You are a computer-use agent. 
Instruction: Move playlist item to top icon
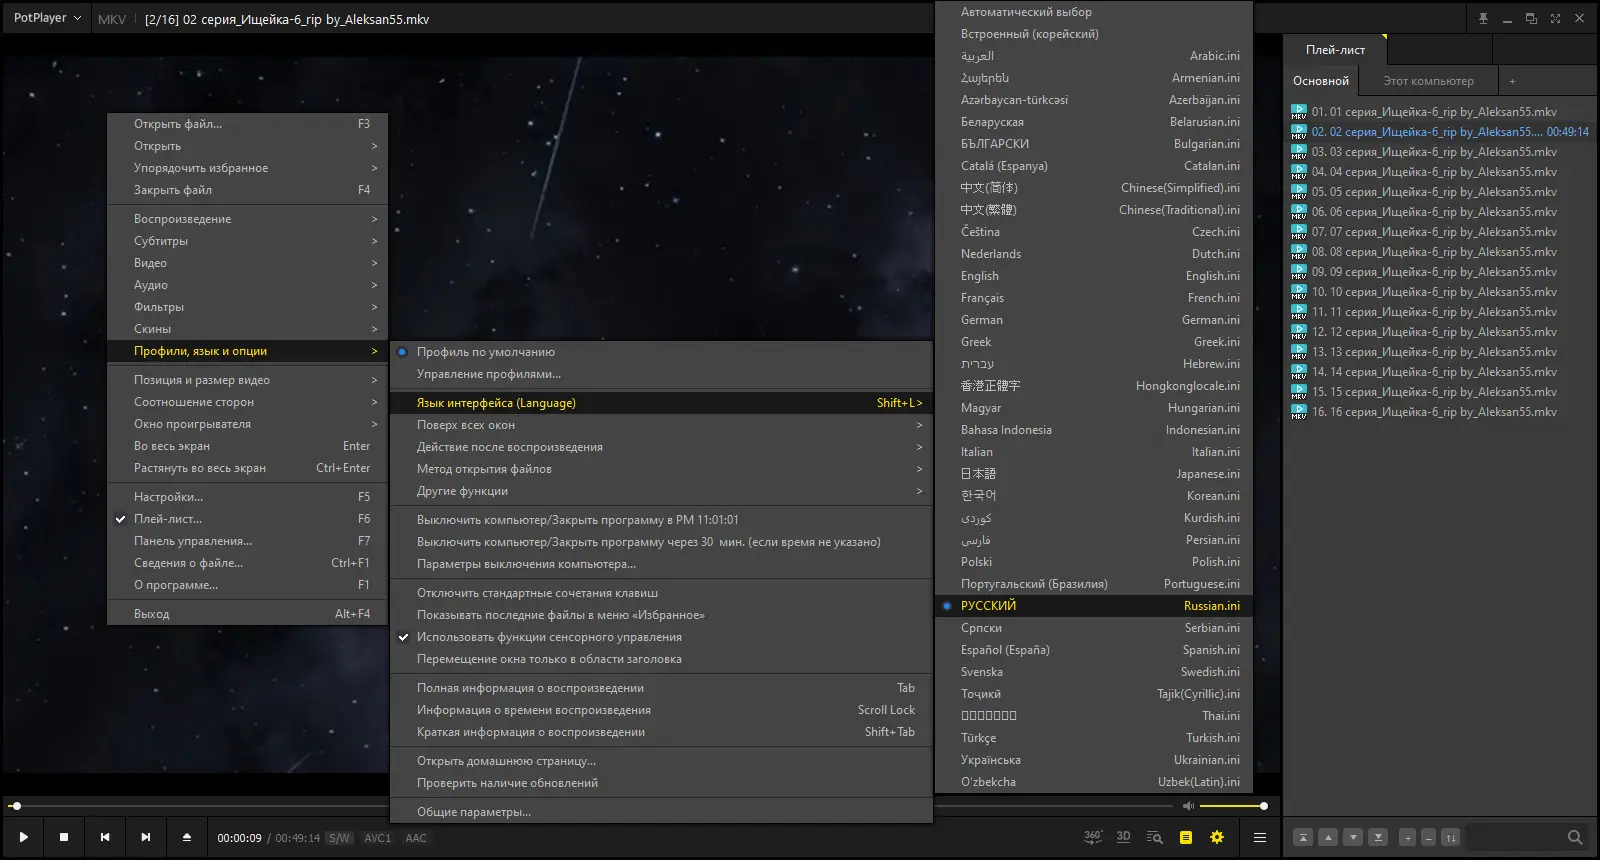click(x=1303, y=837)
